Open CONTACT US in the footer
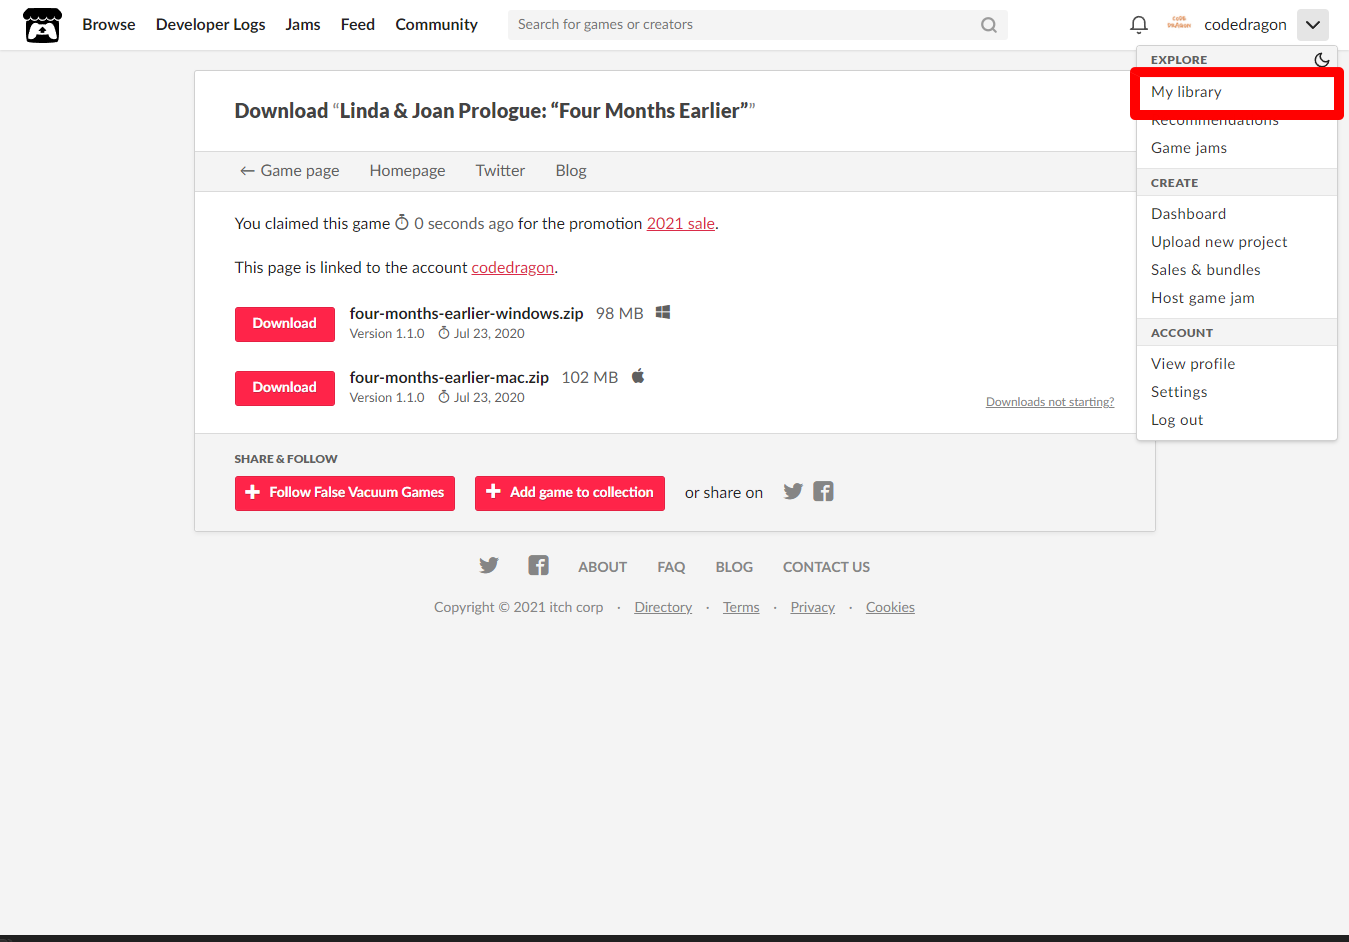Image resolution: width=1349 pixels, height=942 pixels. pyautogui.click(x=826, y=567)
